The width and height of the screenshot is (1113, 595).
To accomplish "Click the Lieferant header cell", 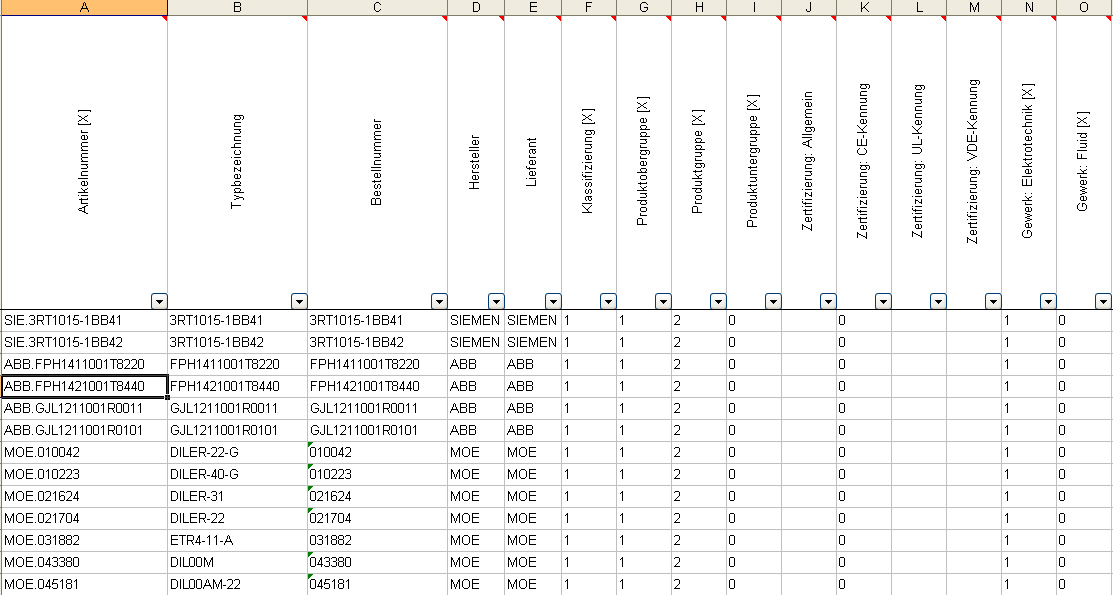I will 533,162.
